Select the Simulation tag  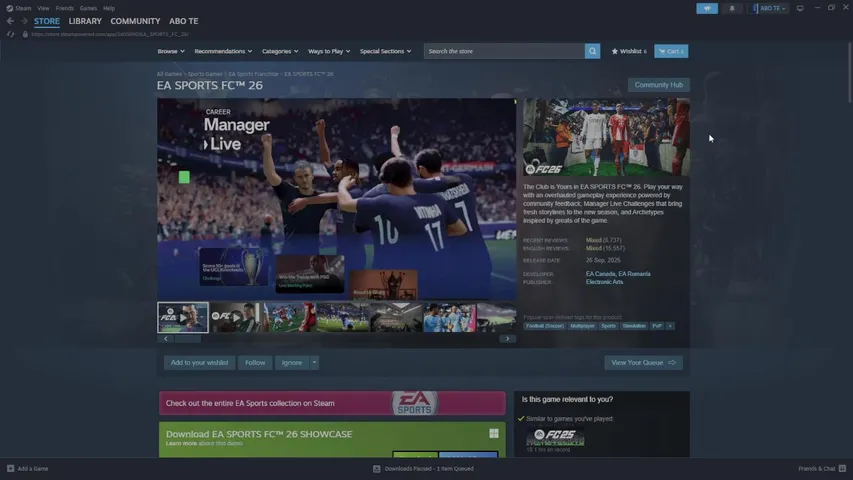[x=634, y=326]
